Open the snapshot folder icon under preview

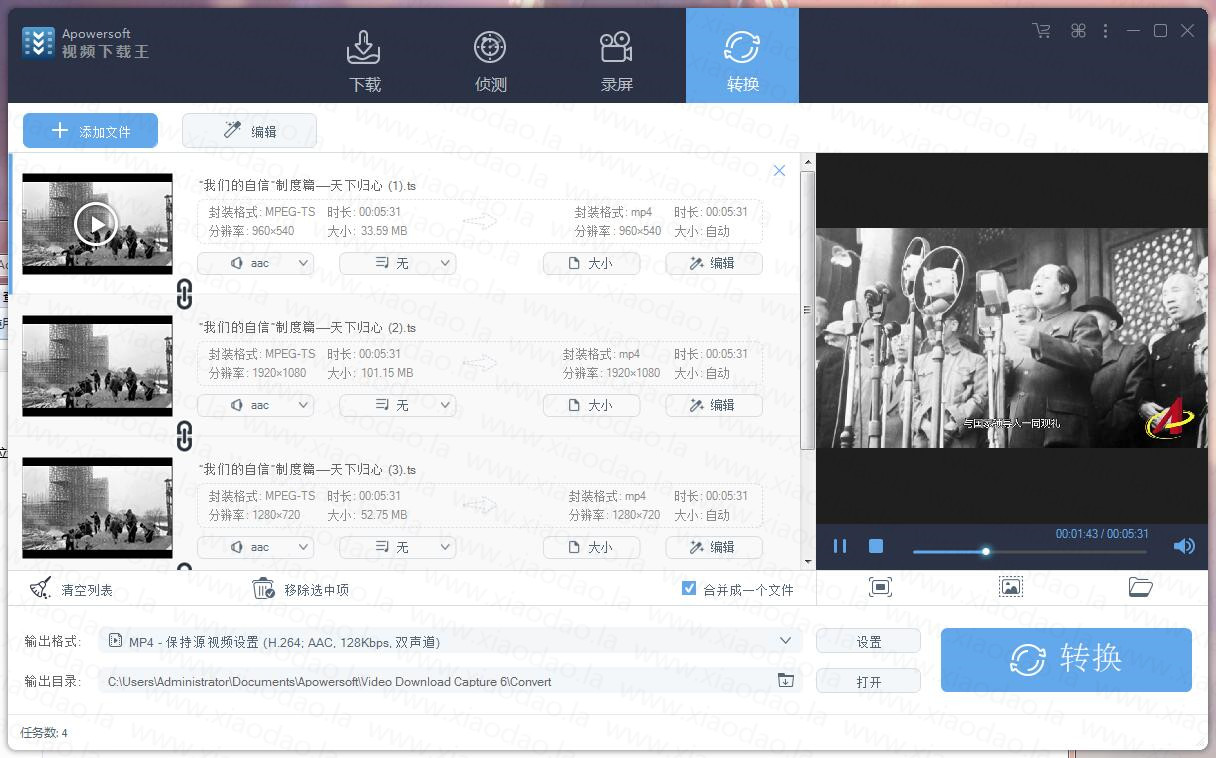pyautogui.click(x=1141, y=587)
